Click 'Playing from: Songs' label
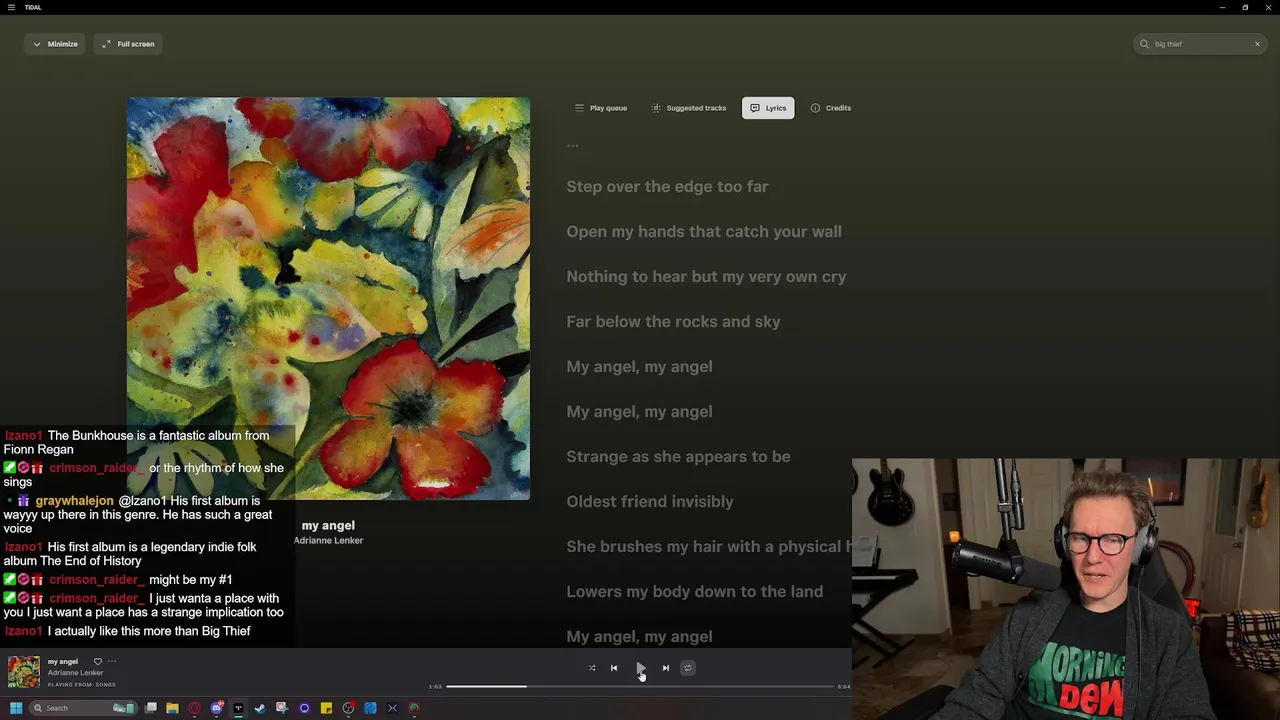 [x=81, y=685]
